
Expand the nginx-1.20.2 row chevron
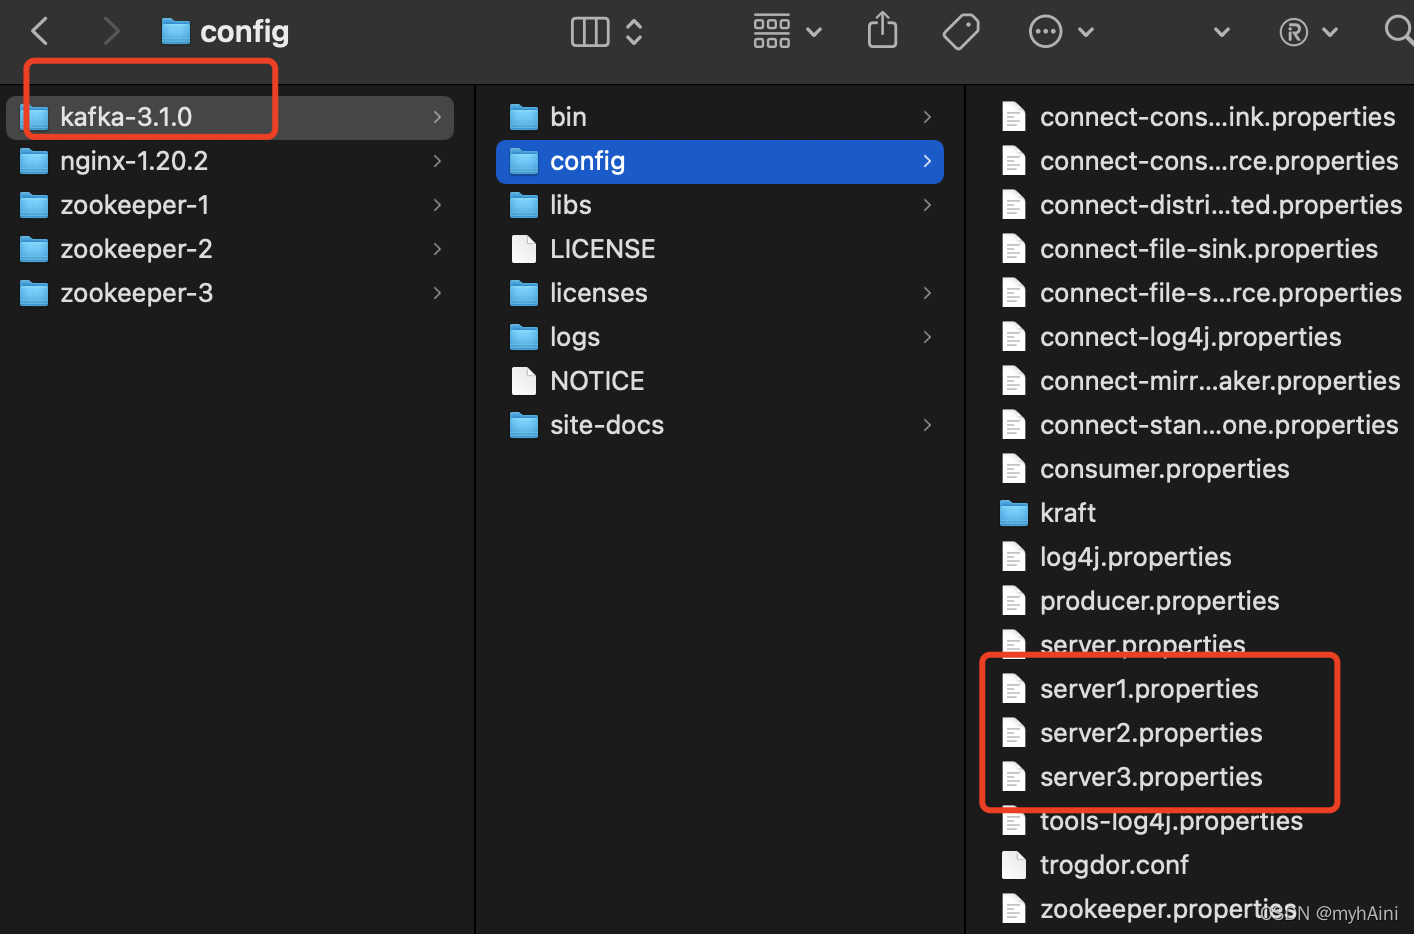tap(437, 161)
